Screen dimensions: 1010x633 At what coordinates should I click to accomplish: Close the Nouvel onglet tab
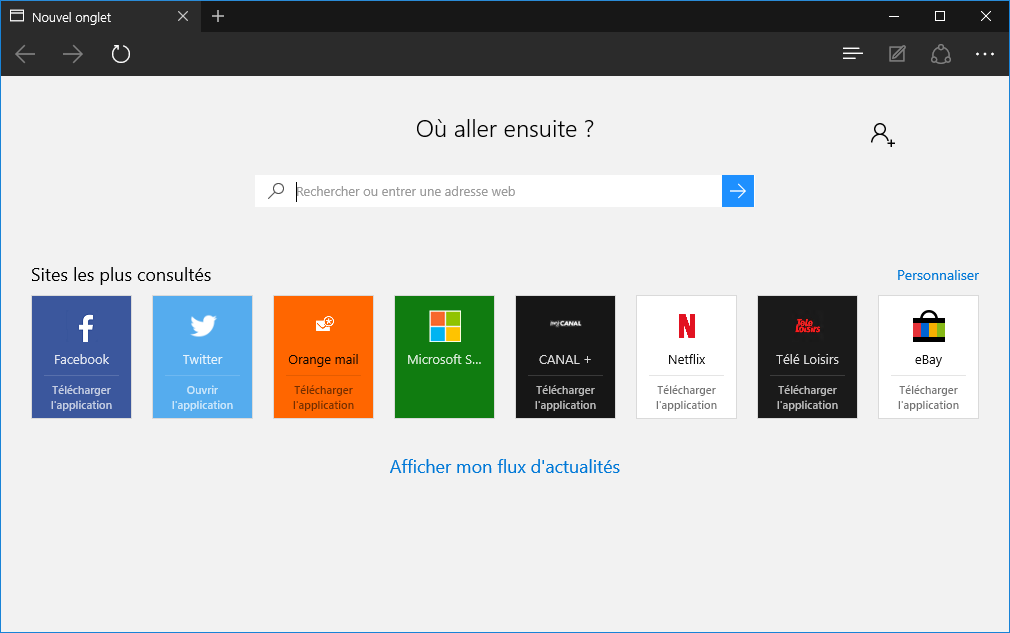182,16
